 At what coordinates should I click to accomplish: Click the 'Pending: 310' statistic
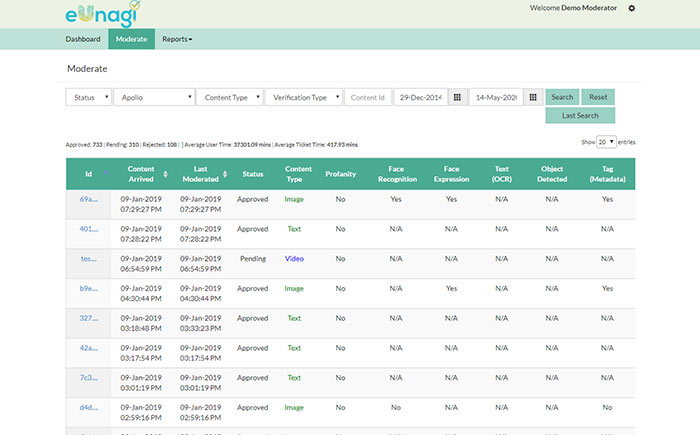(122, 145)
